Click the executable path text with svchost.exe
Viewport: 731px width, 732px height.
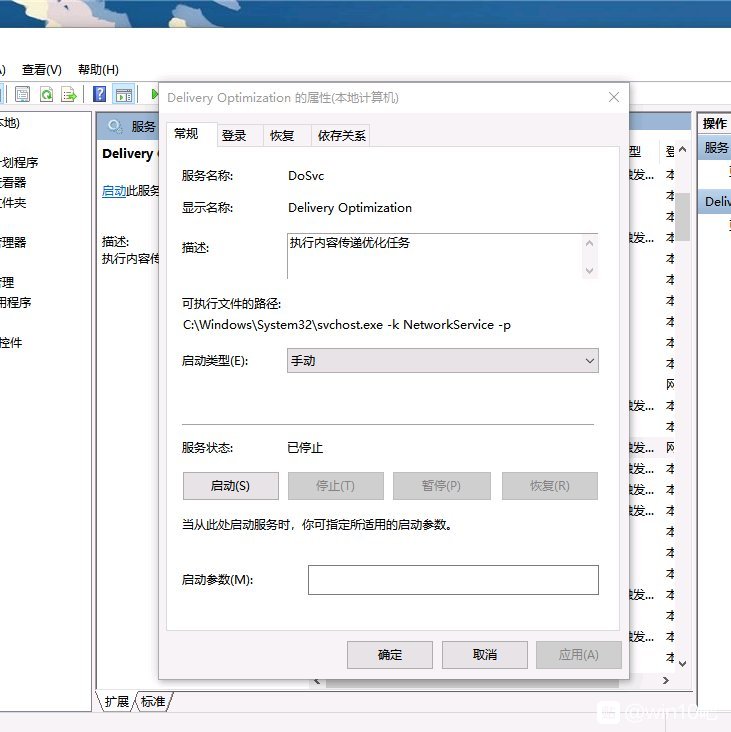[x=347, y=325]
